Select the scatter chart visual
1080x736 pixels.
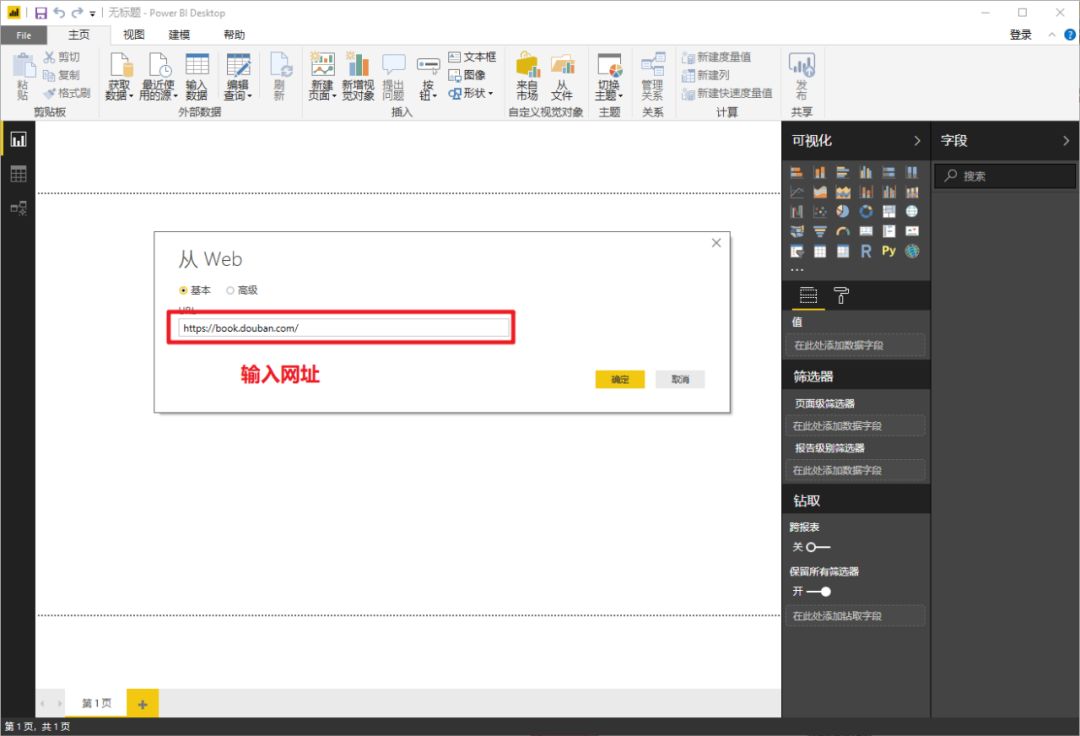coord(820,211)
